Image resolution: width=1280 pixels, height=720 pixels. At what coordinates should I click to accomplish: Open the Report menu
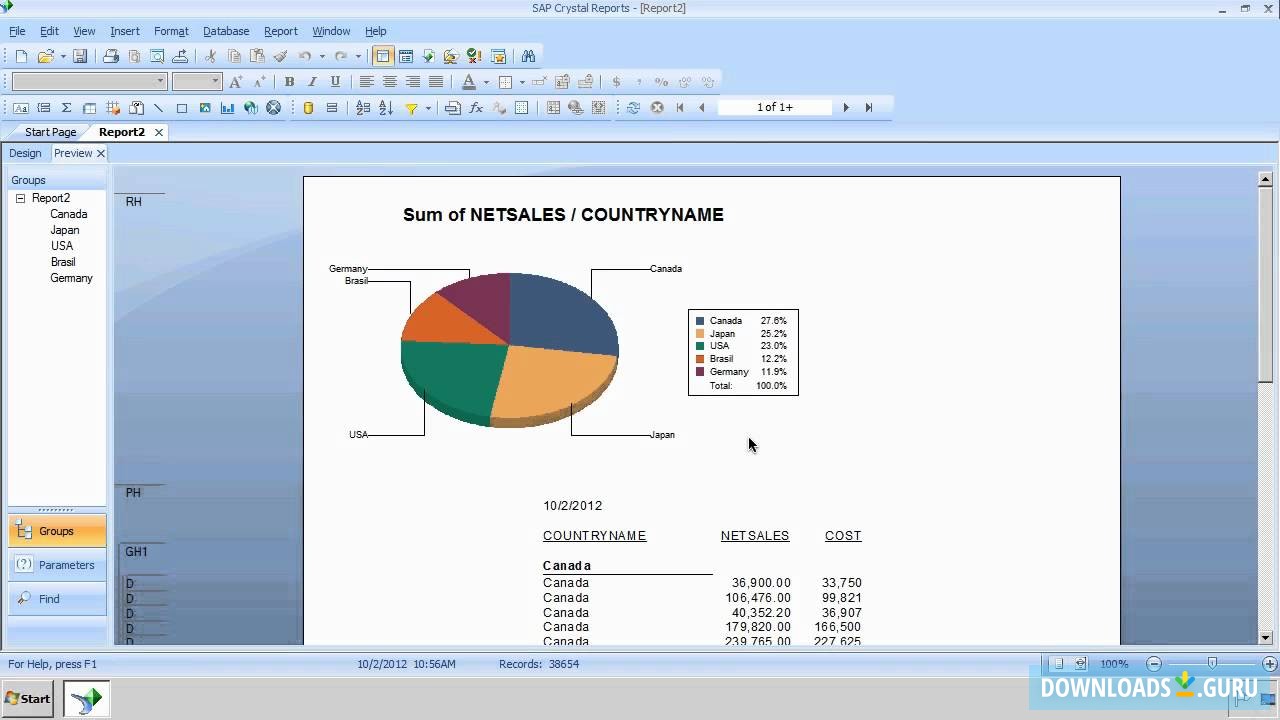(x=281, y=31)
